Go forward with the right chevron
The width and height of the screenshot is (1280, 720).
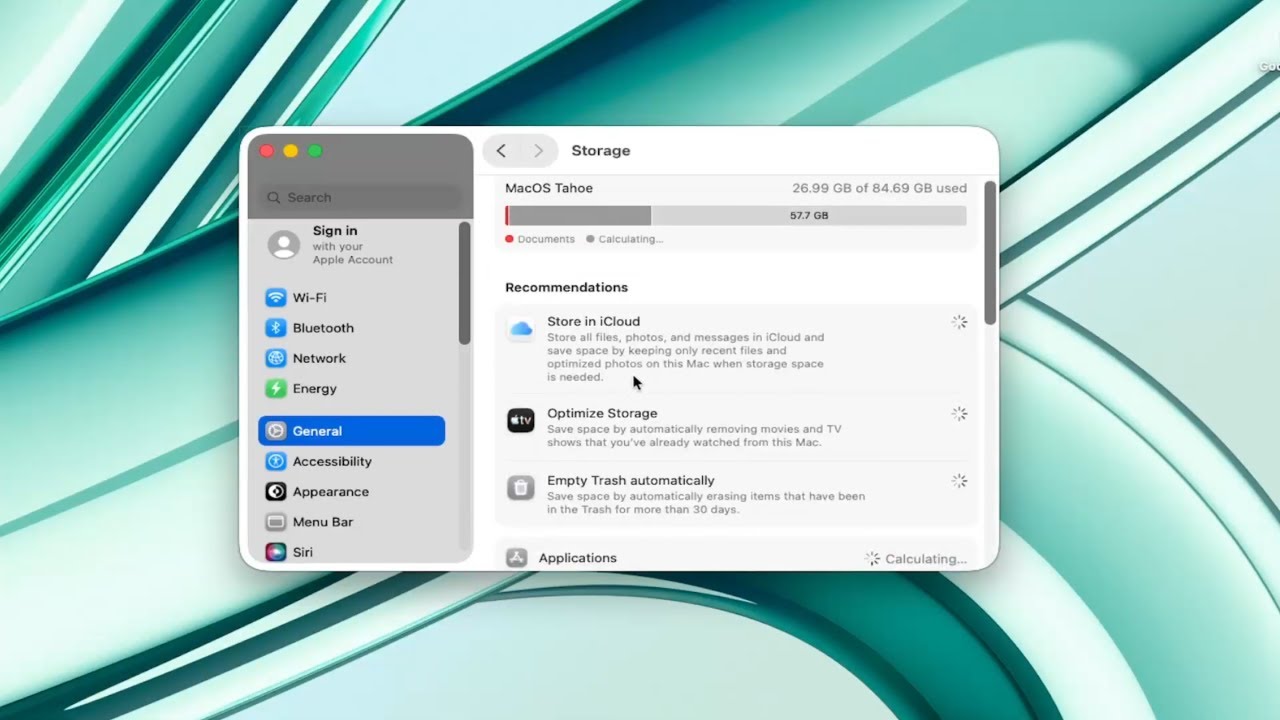[x=538, y=151]
